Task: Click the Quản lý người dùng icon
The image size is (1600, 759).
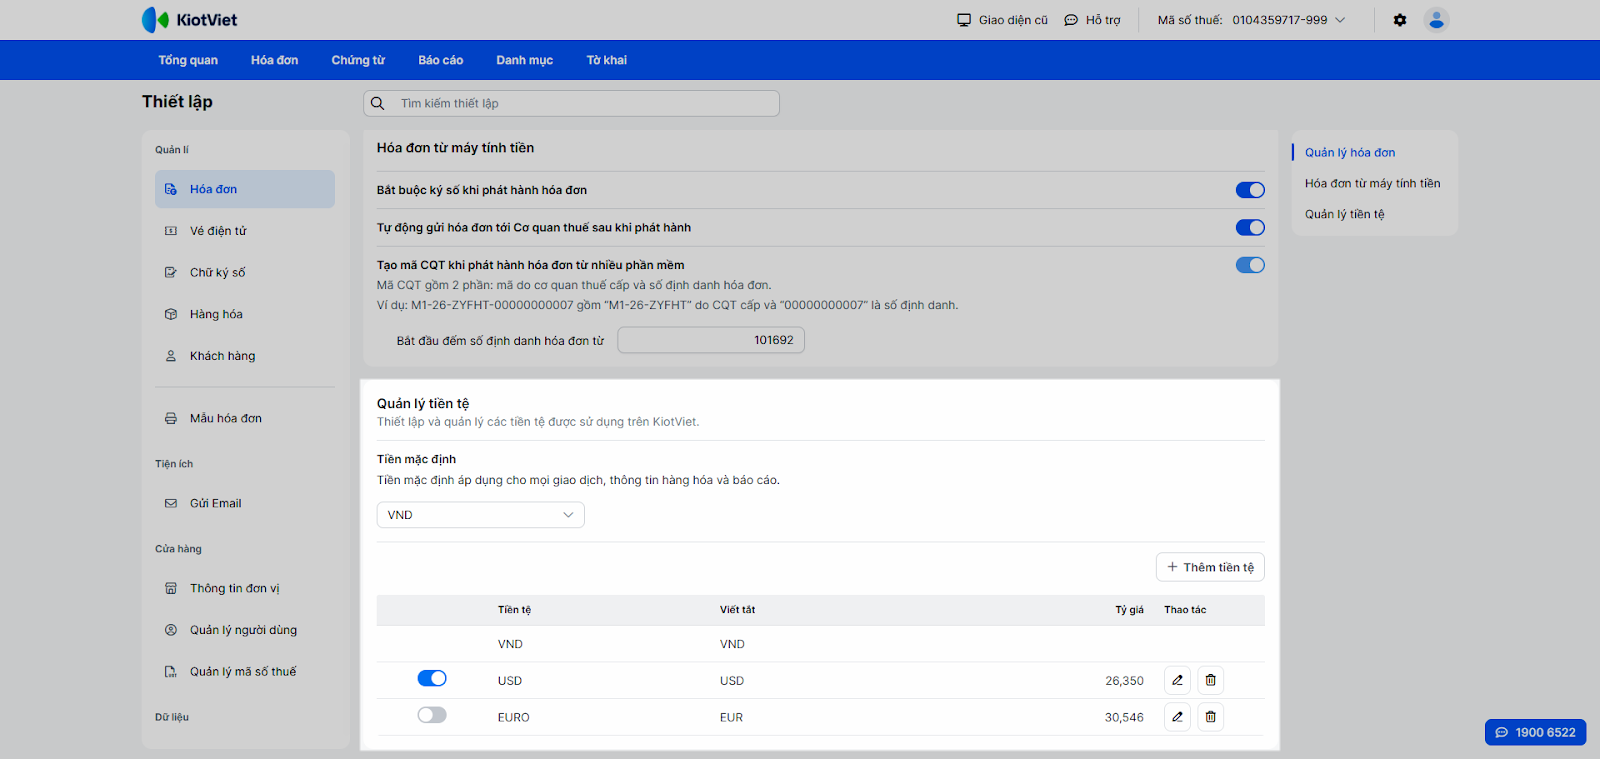Action: (171, 630)
